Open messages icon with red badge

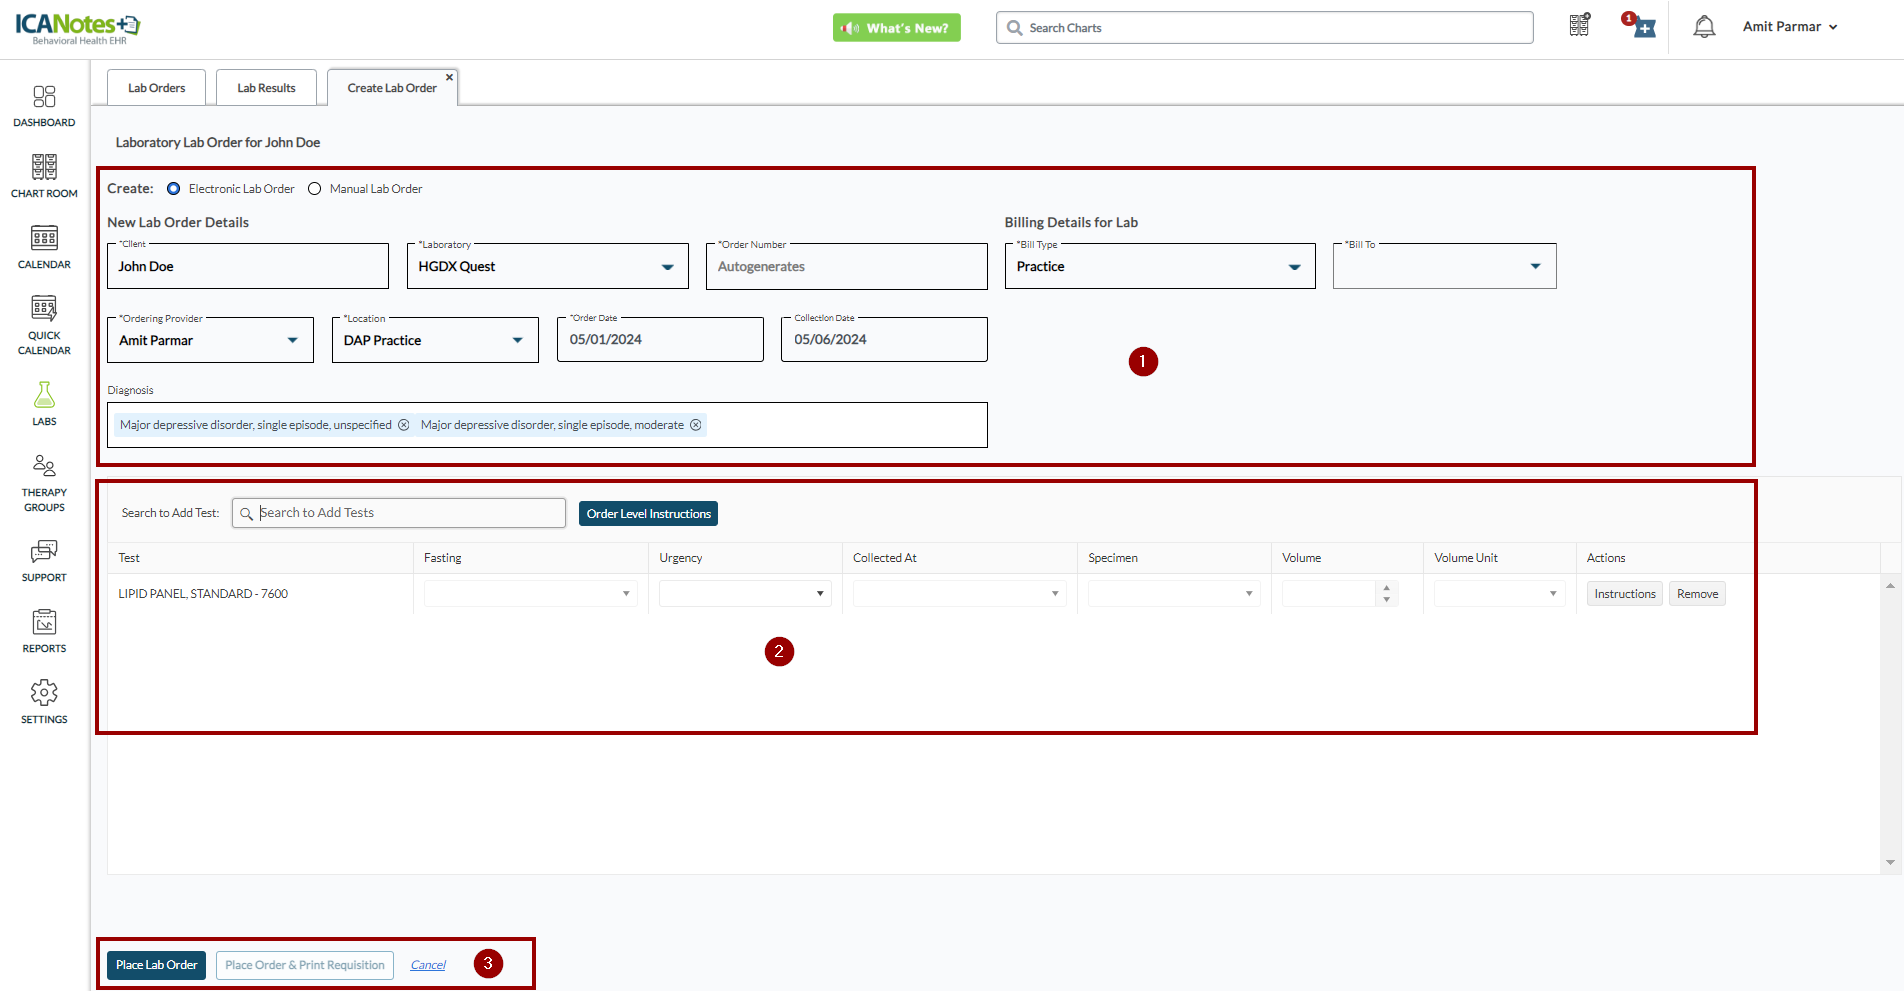[x=1642, y=28]
